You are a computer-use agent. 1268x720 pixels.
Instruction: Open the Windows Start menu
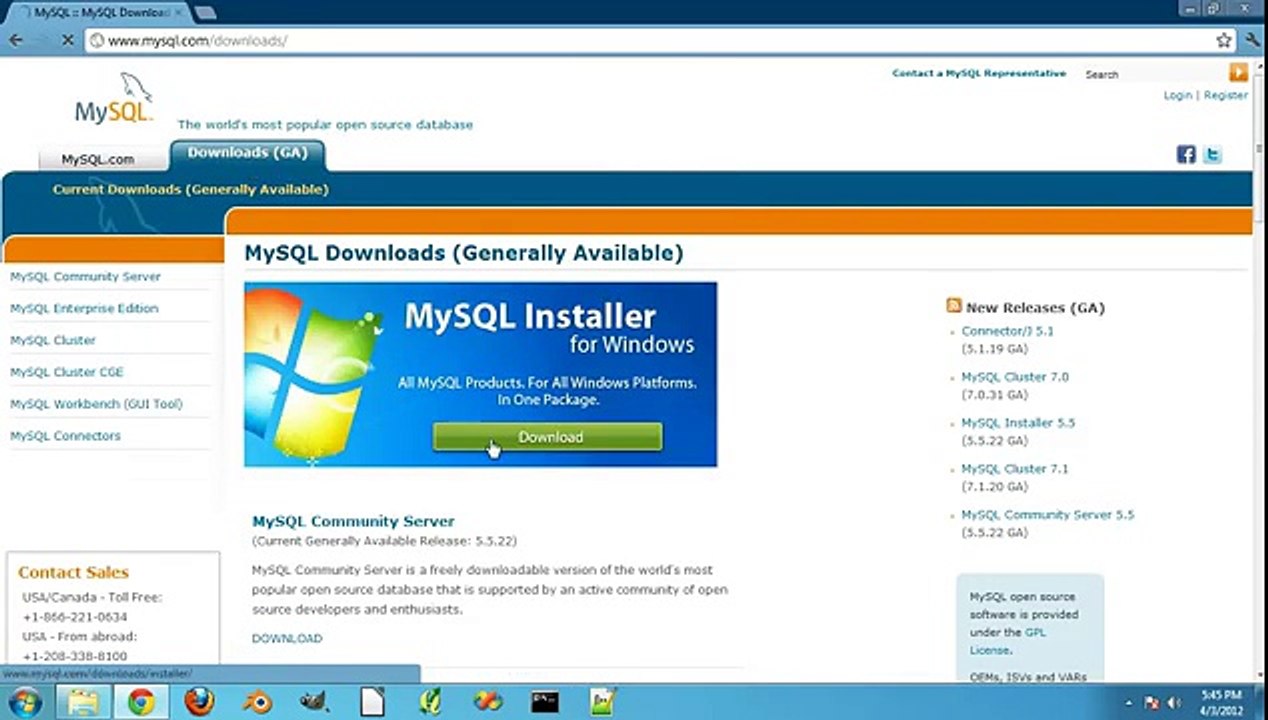point(23,702)
